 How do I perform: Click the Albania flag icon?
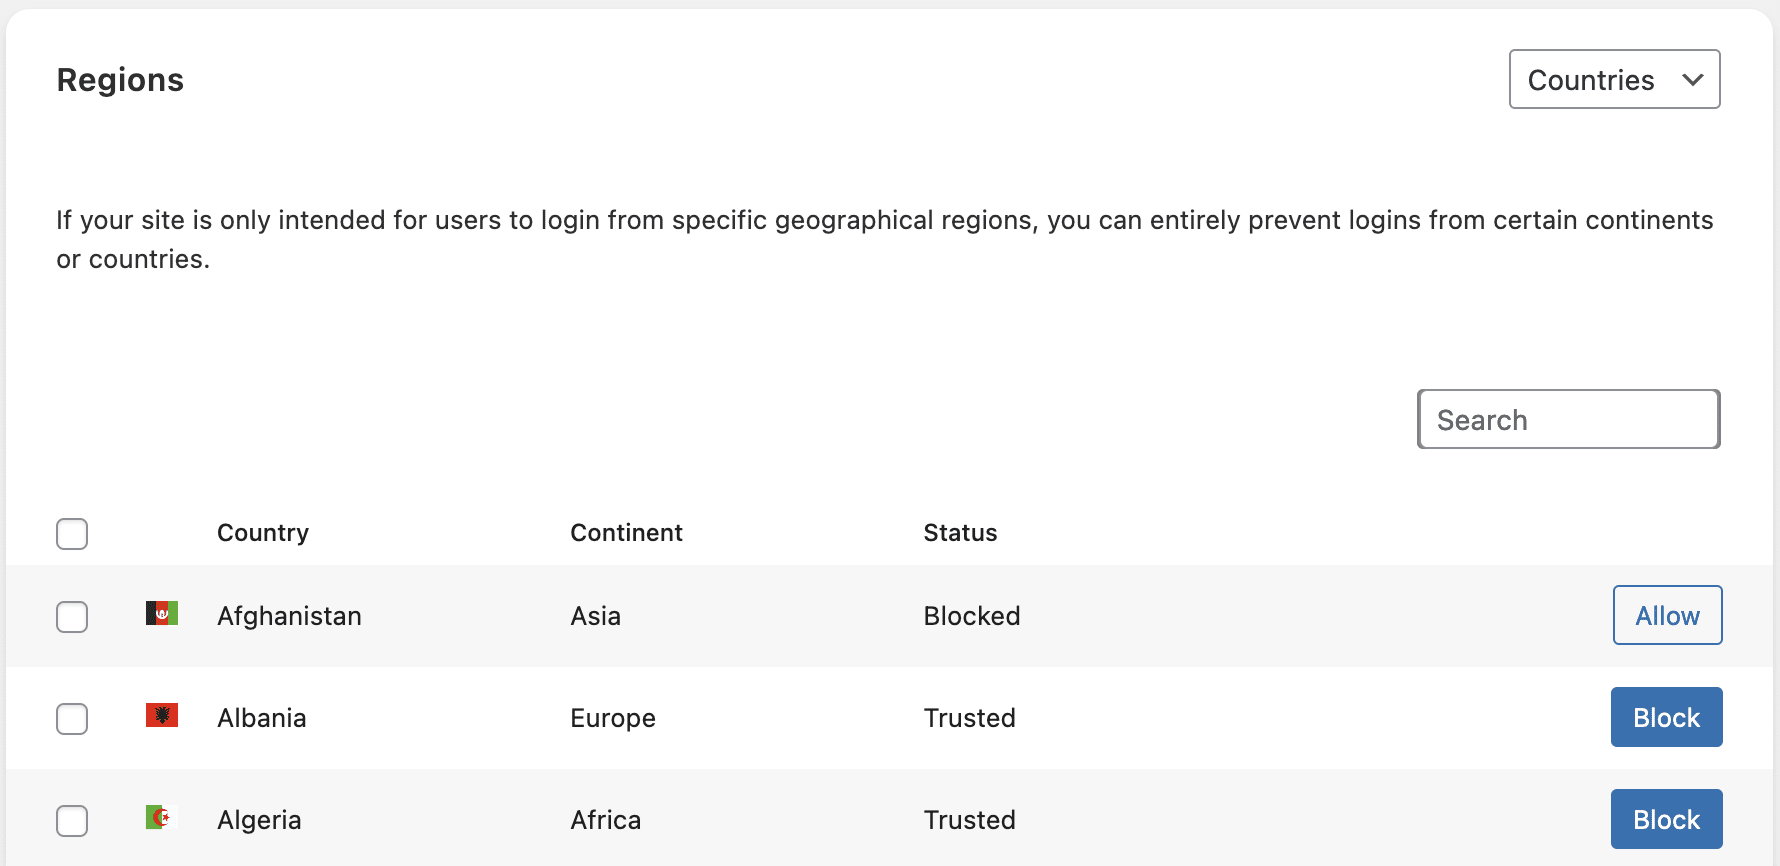click(162, 715)
